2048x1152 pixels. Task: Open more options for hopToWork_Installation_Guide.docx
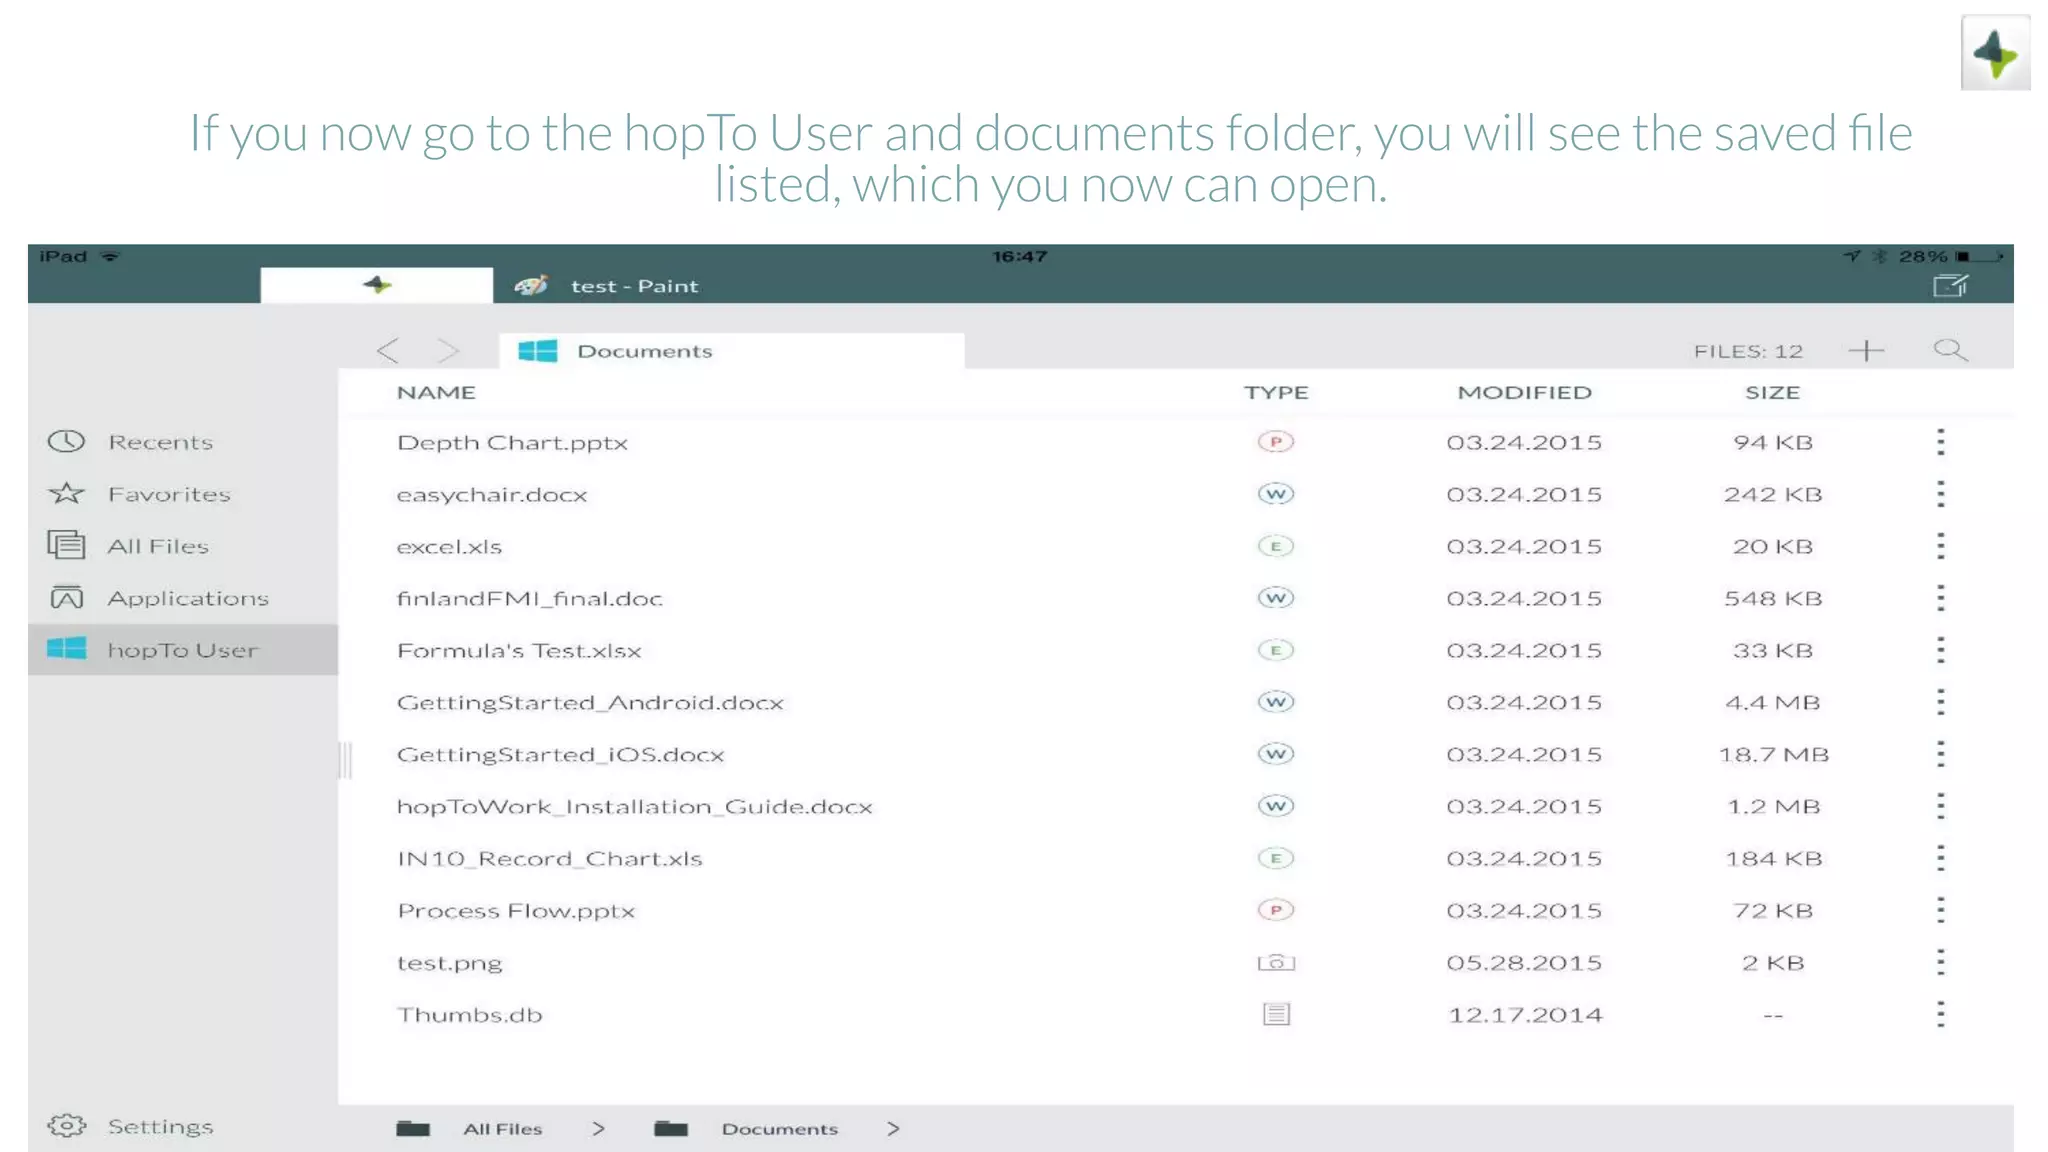(1940, 806)
